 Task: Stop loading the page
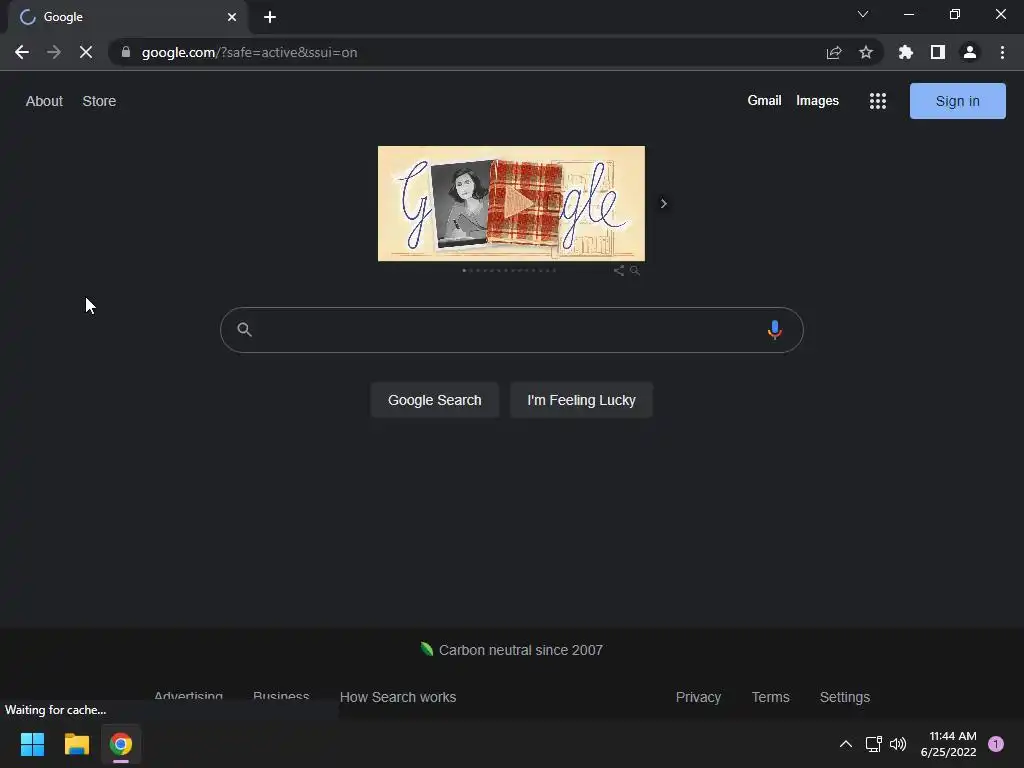86,52
